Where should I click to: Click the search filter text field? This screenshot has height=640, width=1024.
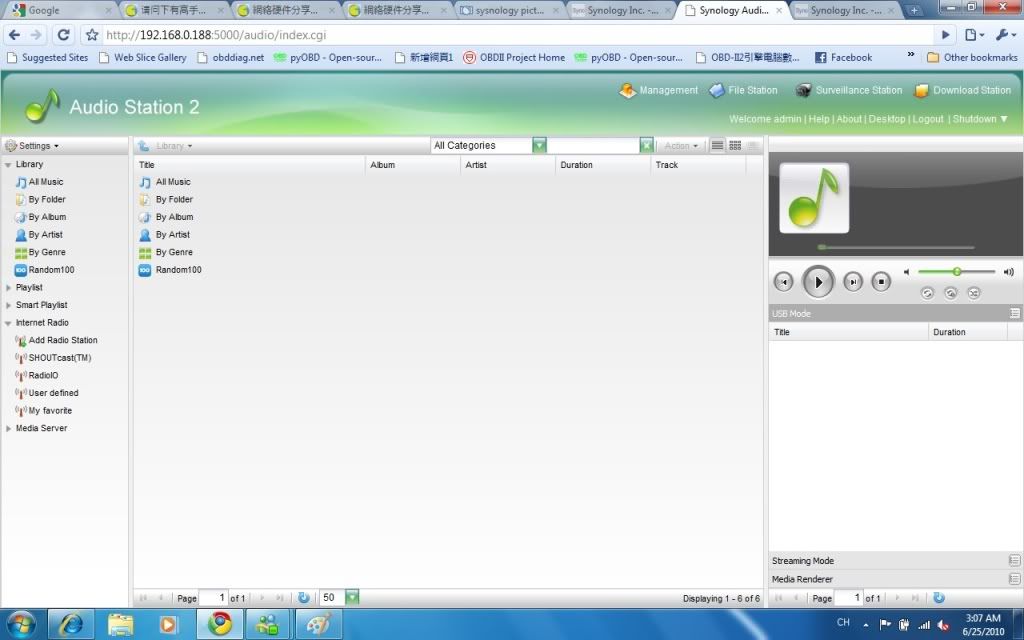[x=594, y=146]
